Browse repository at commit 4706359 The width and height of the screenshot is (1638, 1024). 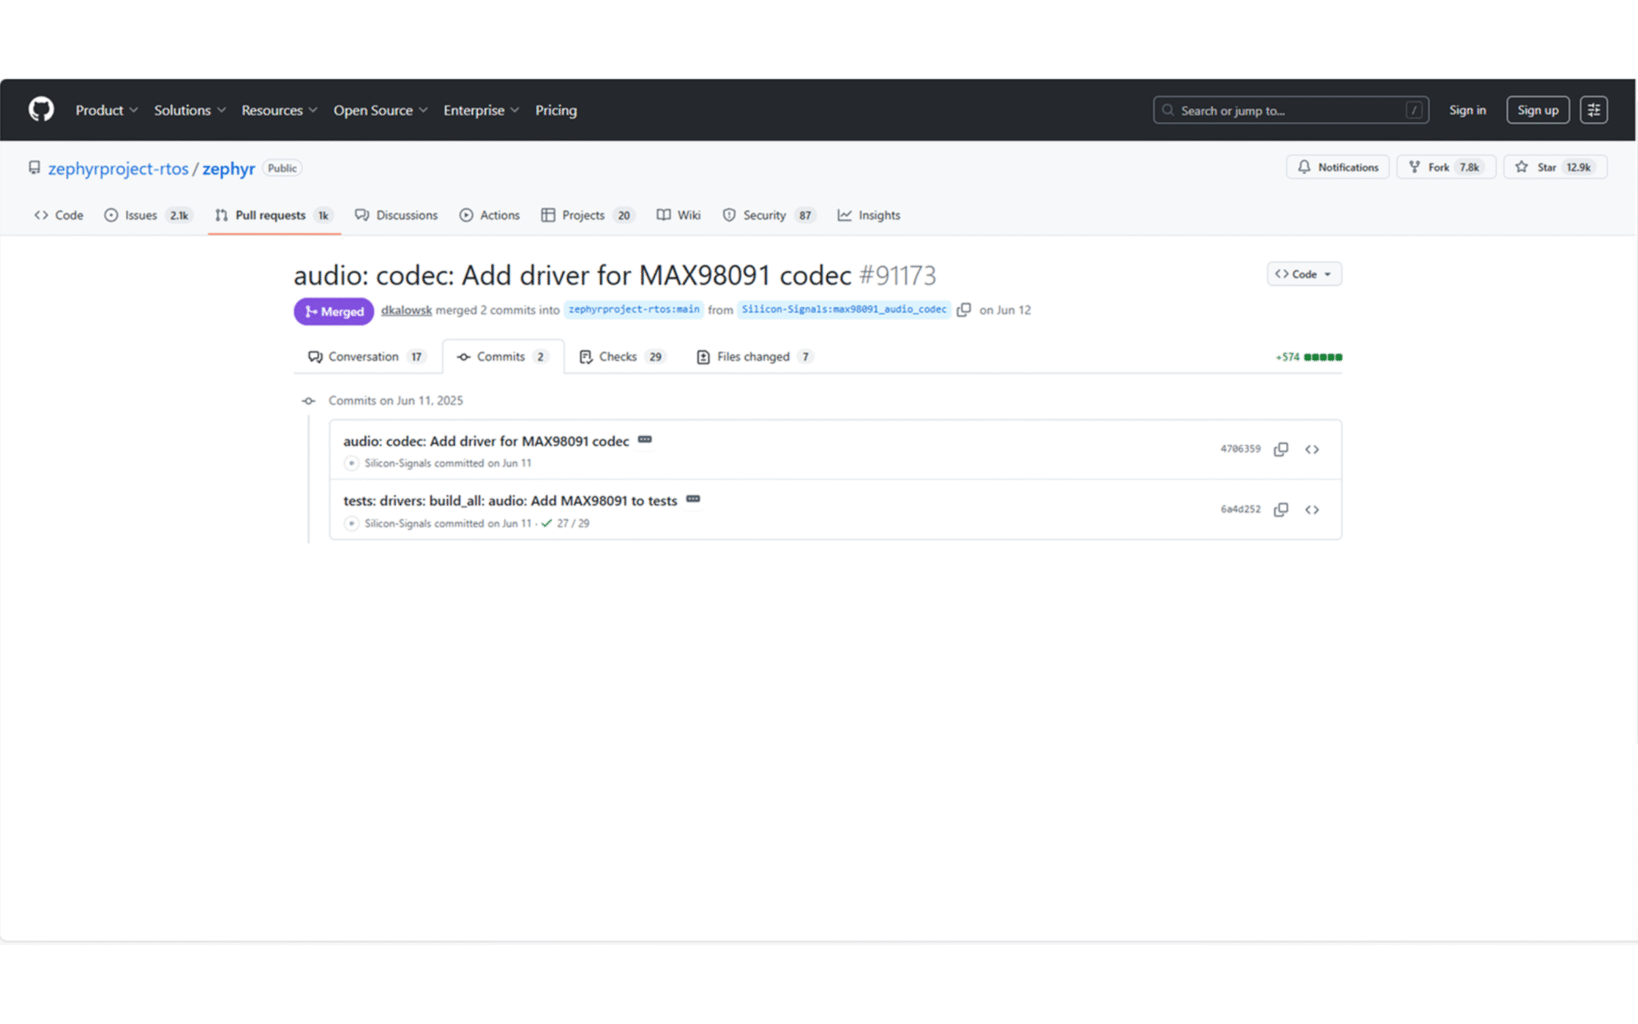(1312, 449)
